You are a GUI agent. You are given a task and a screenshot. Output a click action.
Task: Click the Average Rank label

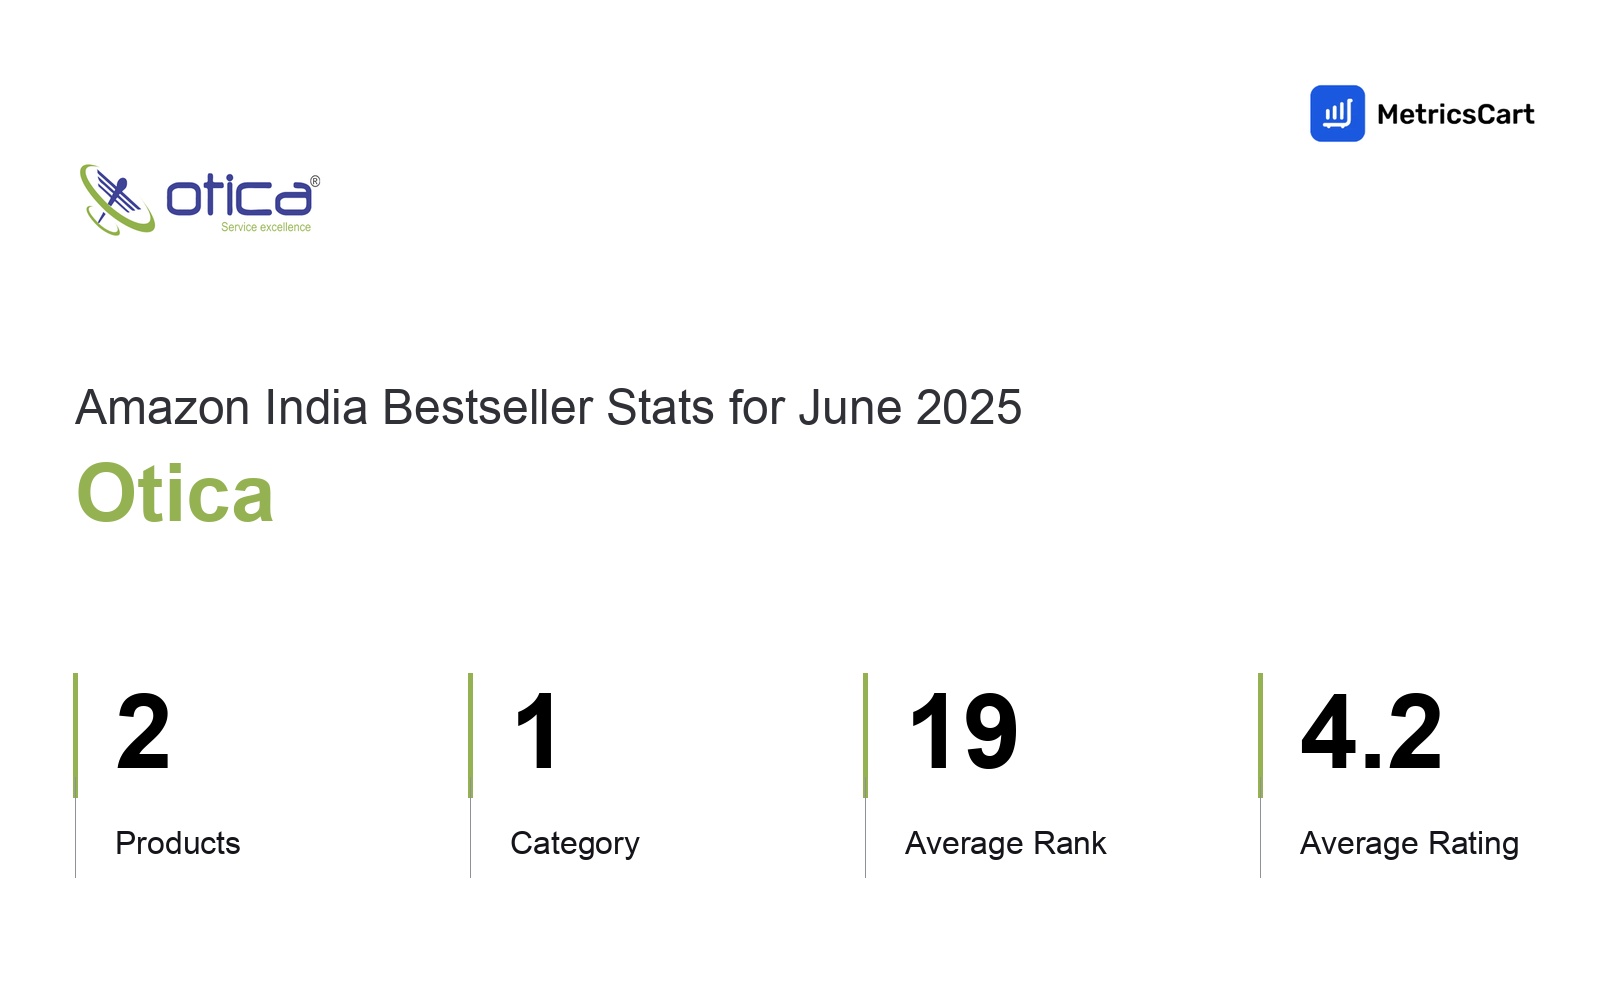(1006, 843)
